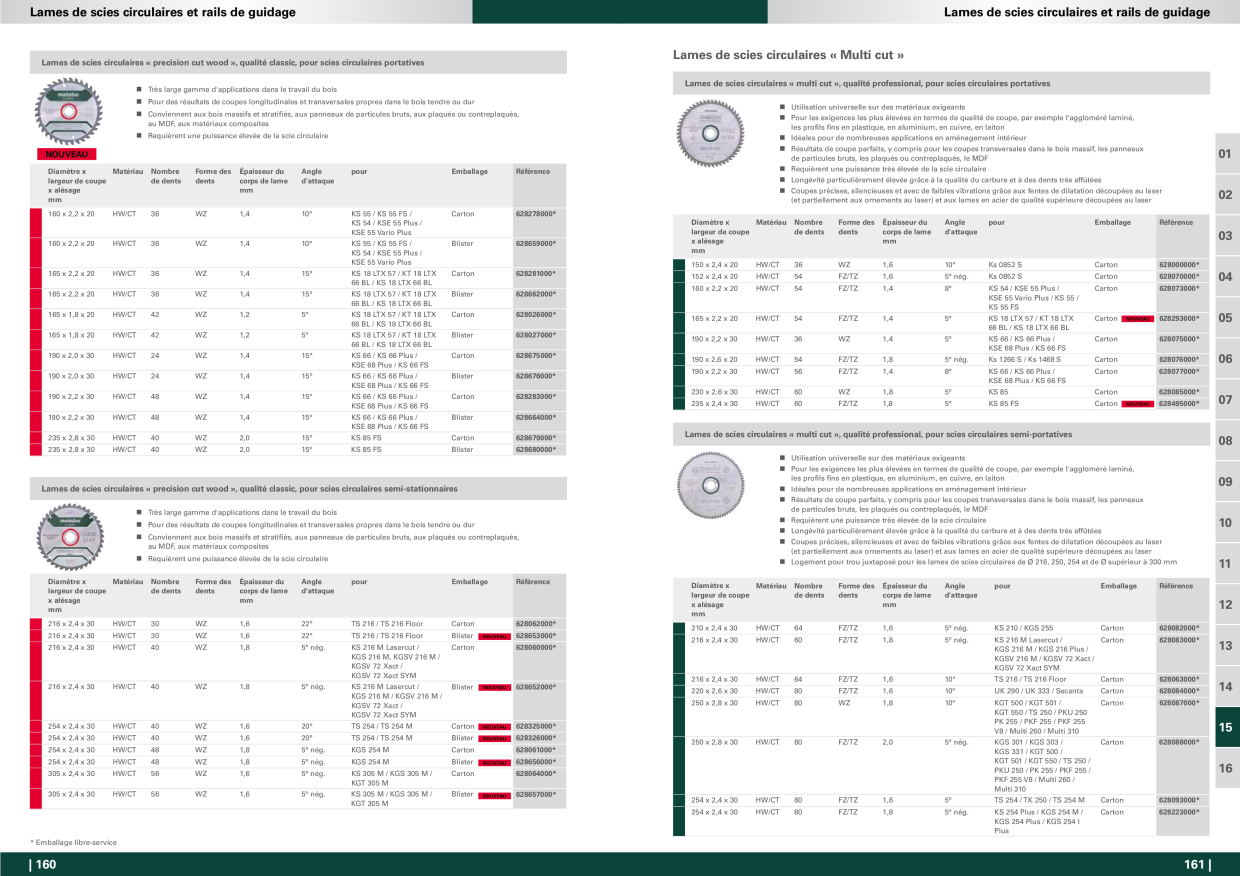The image size is (1240, 876).
Task: Select reference number 628085000
Action: pos(1179,392)
